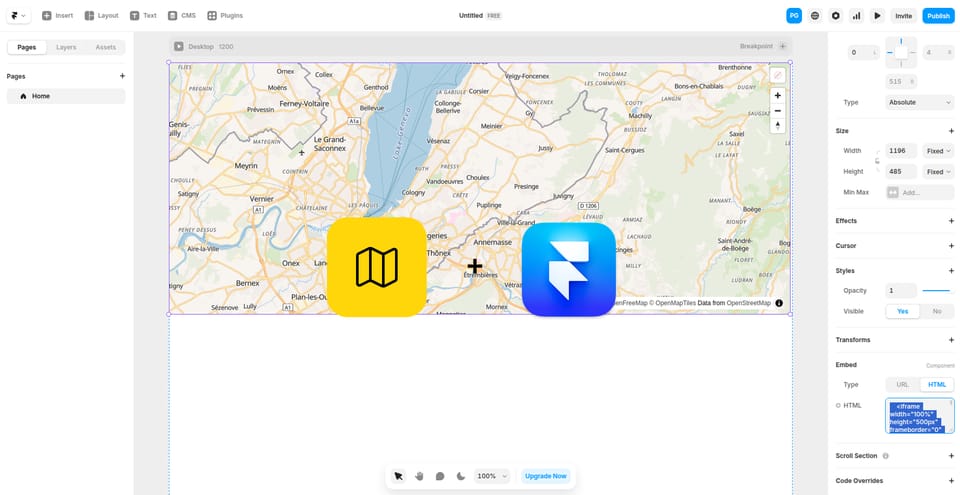Open the Plugins menu
Screen dimensions: 960x495
click(x=225, y=16)
